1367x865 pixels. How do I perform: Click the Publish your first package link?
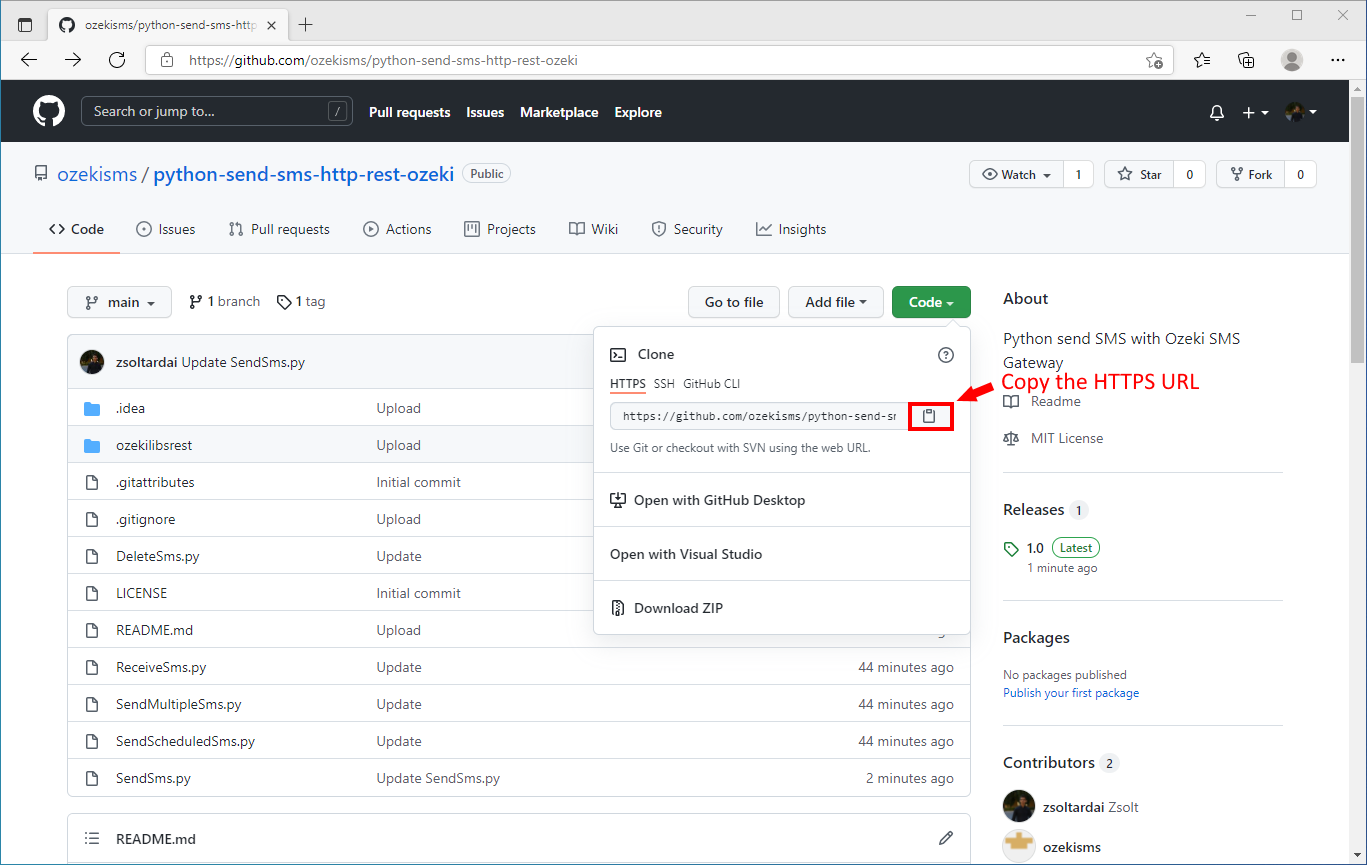pos(1070,692)
